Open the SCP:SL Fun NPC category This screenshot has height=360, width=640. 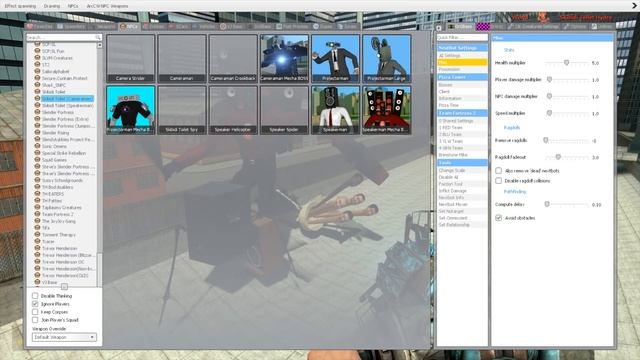click(x=53, y=51)
